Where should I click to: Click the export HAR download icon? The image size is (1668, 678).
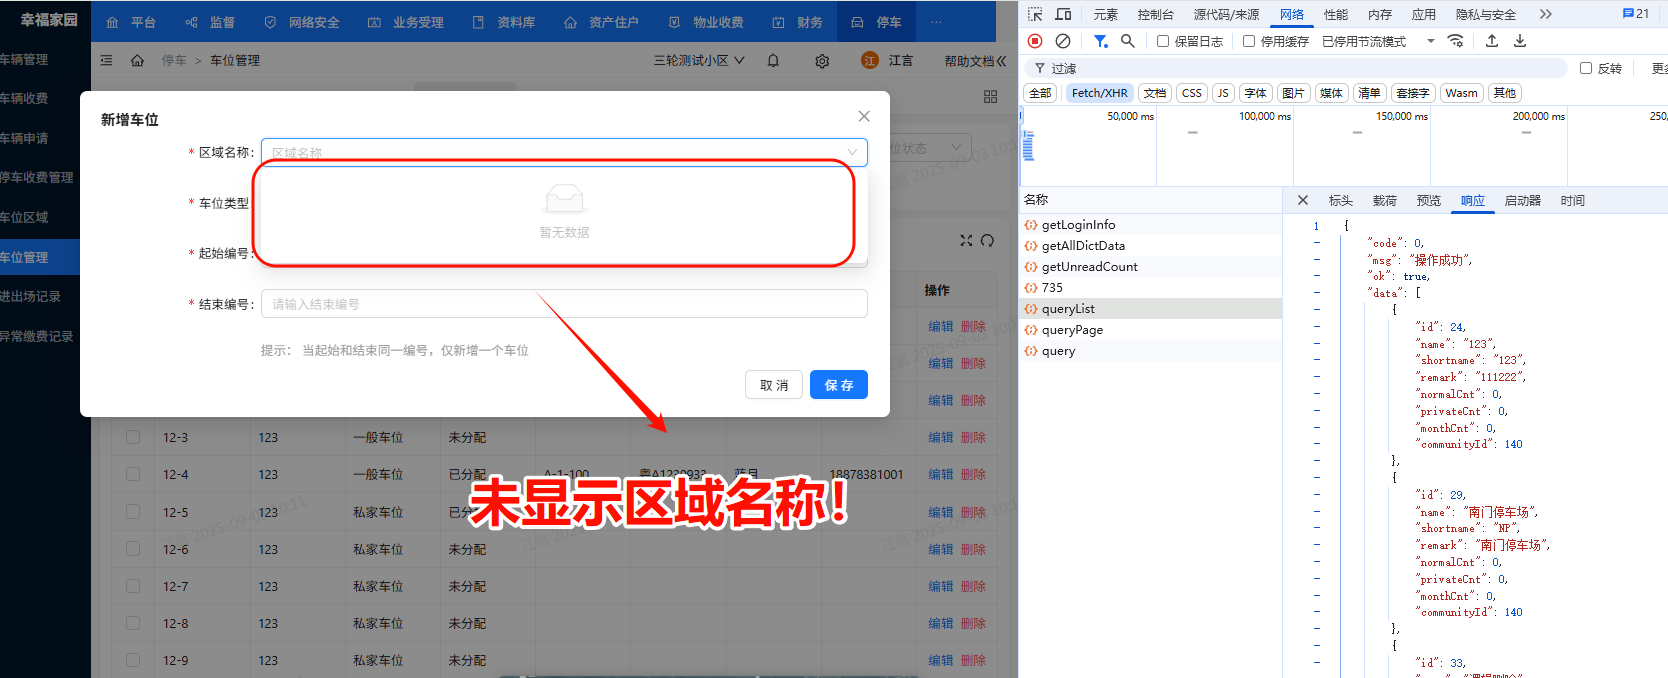(x=1520, y=41)
